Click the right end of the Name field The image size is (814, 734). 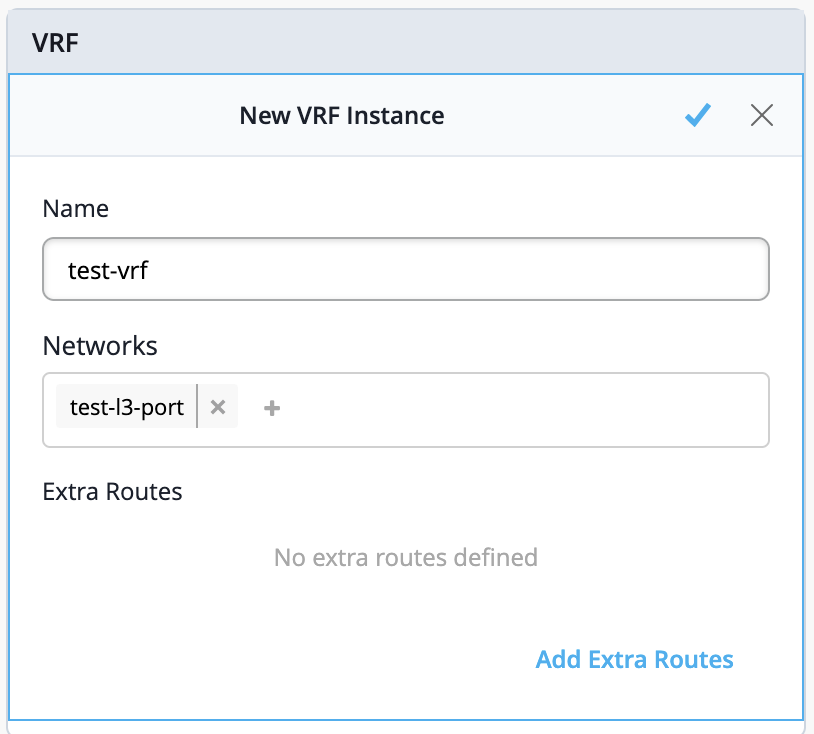[x=740, y=269]
